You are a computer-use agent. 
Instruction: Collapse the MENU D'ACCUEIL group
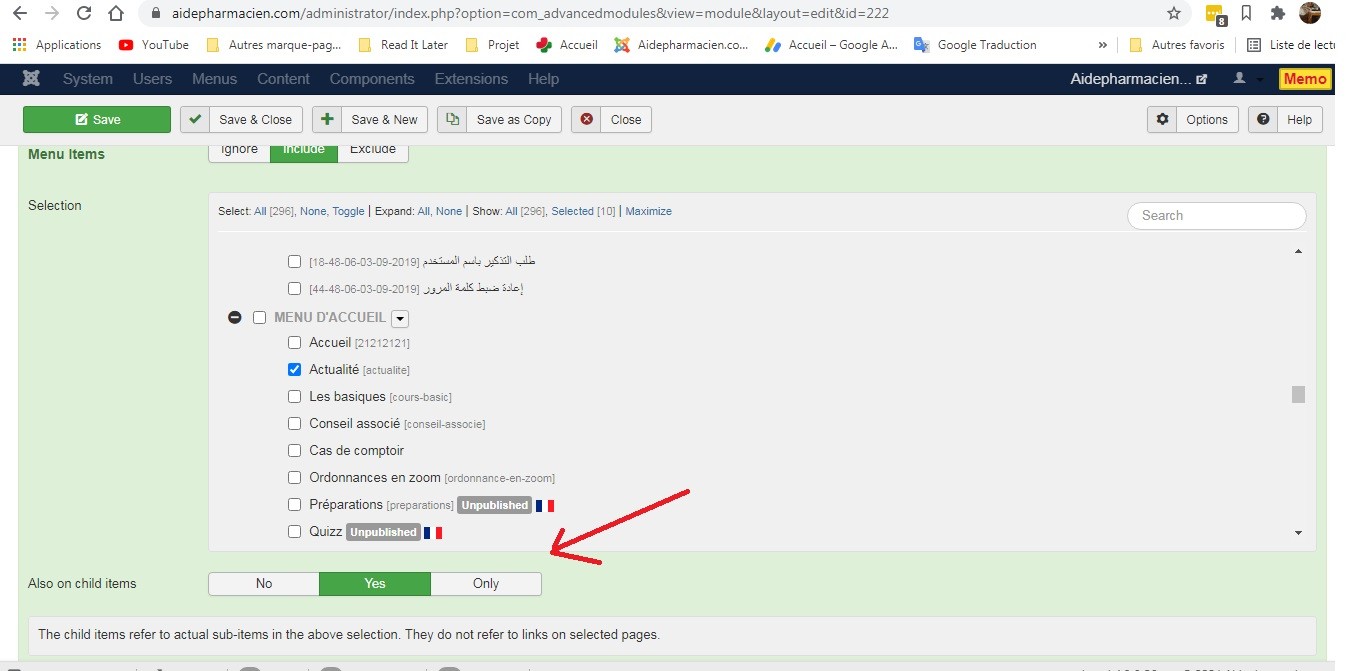pyautogui.click(x=235, y=317)
